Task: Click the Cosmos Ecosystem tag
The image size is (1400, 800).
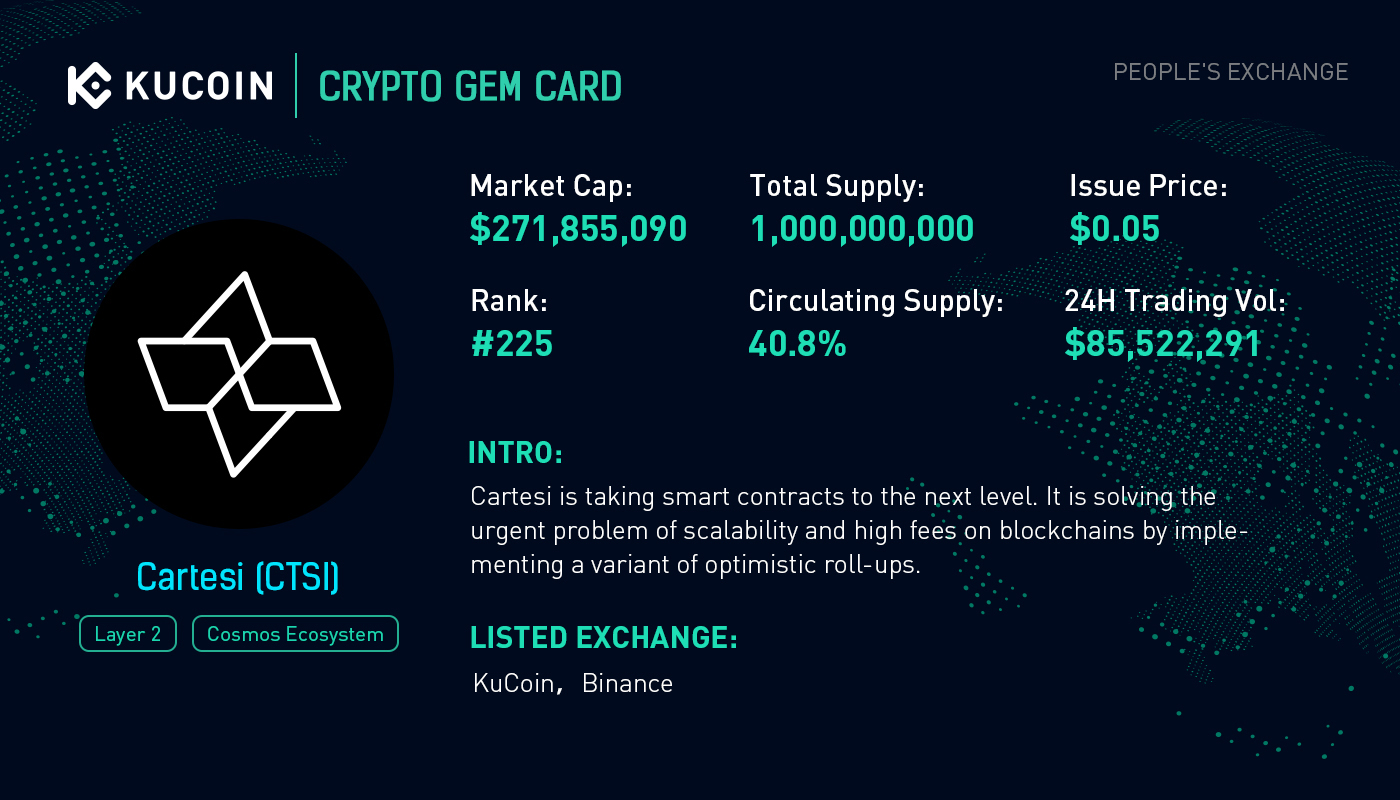Action: [x=295, y=634]
